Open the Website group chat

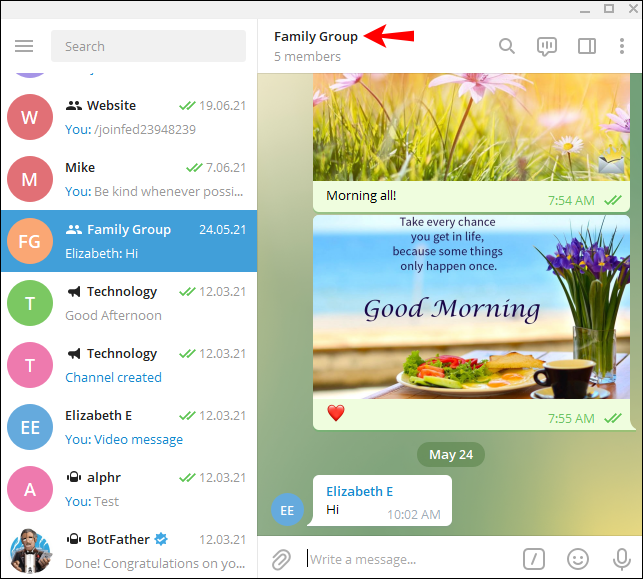128,117
